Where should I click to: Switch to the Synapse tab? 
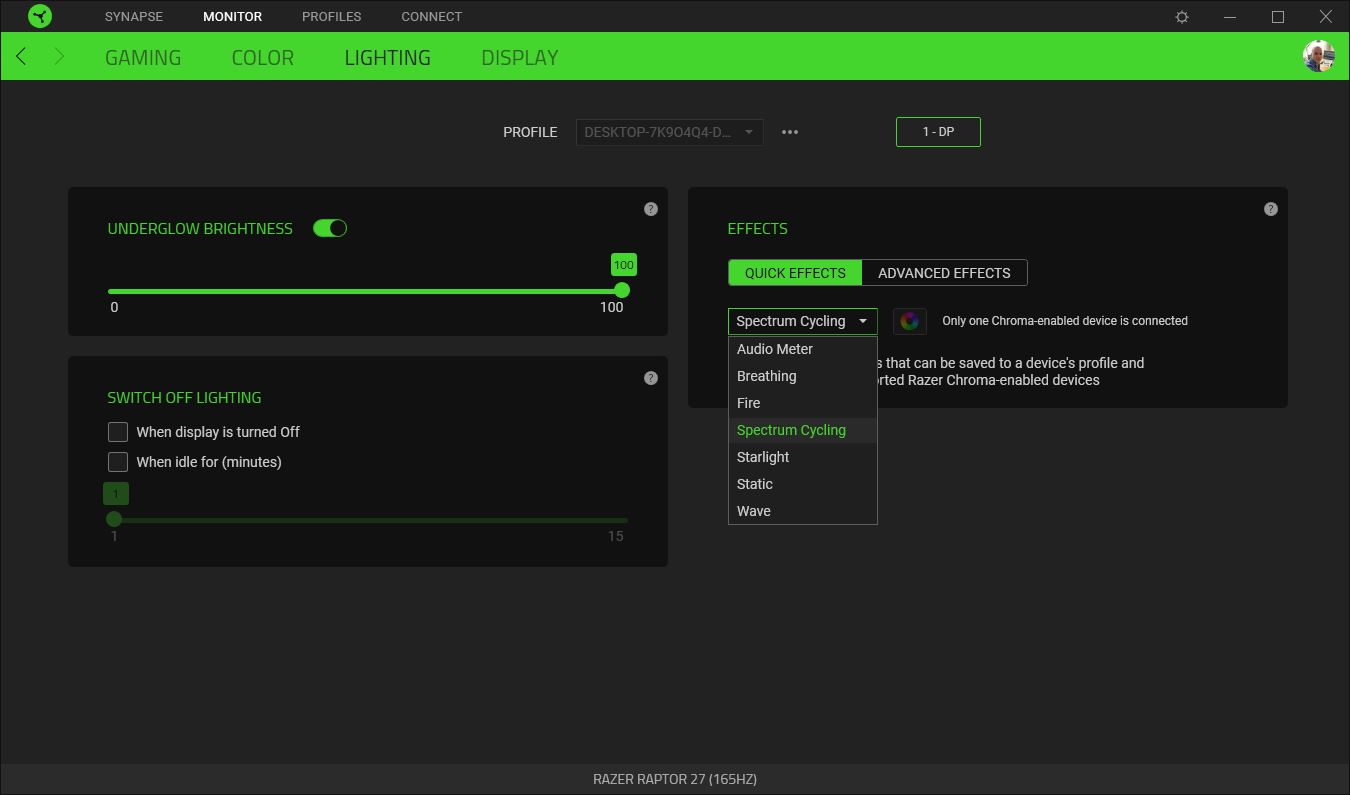(x=134, y=17)
